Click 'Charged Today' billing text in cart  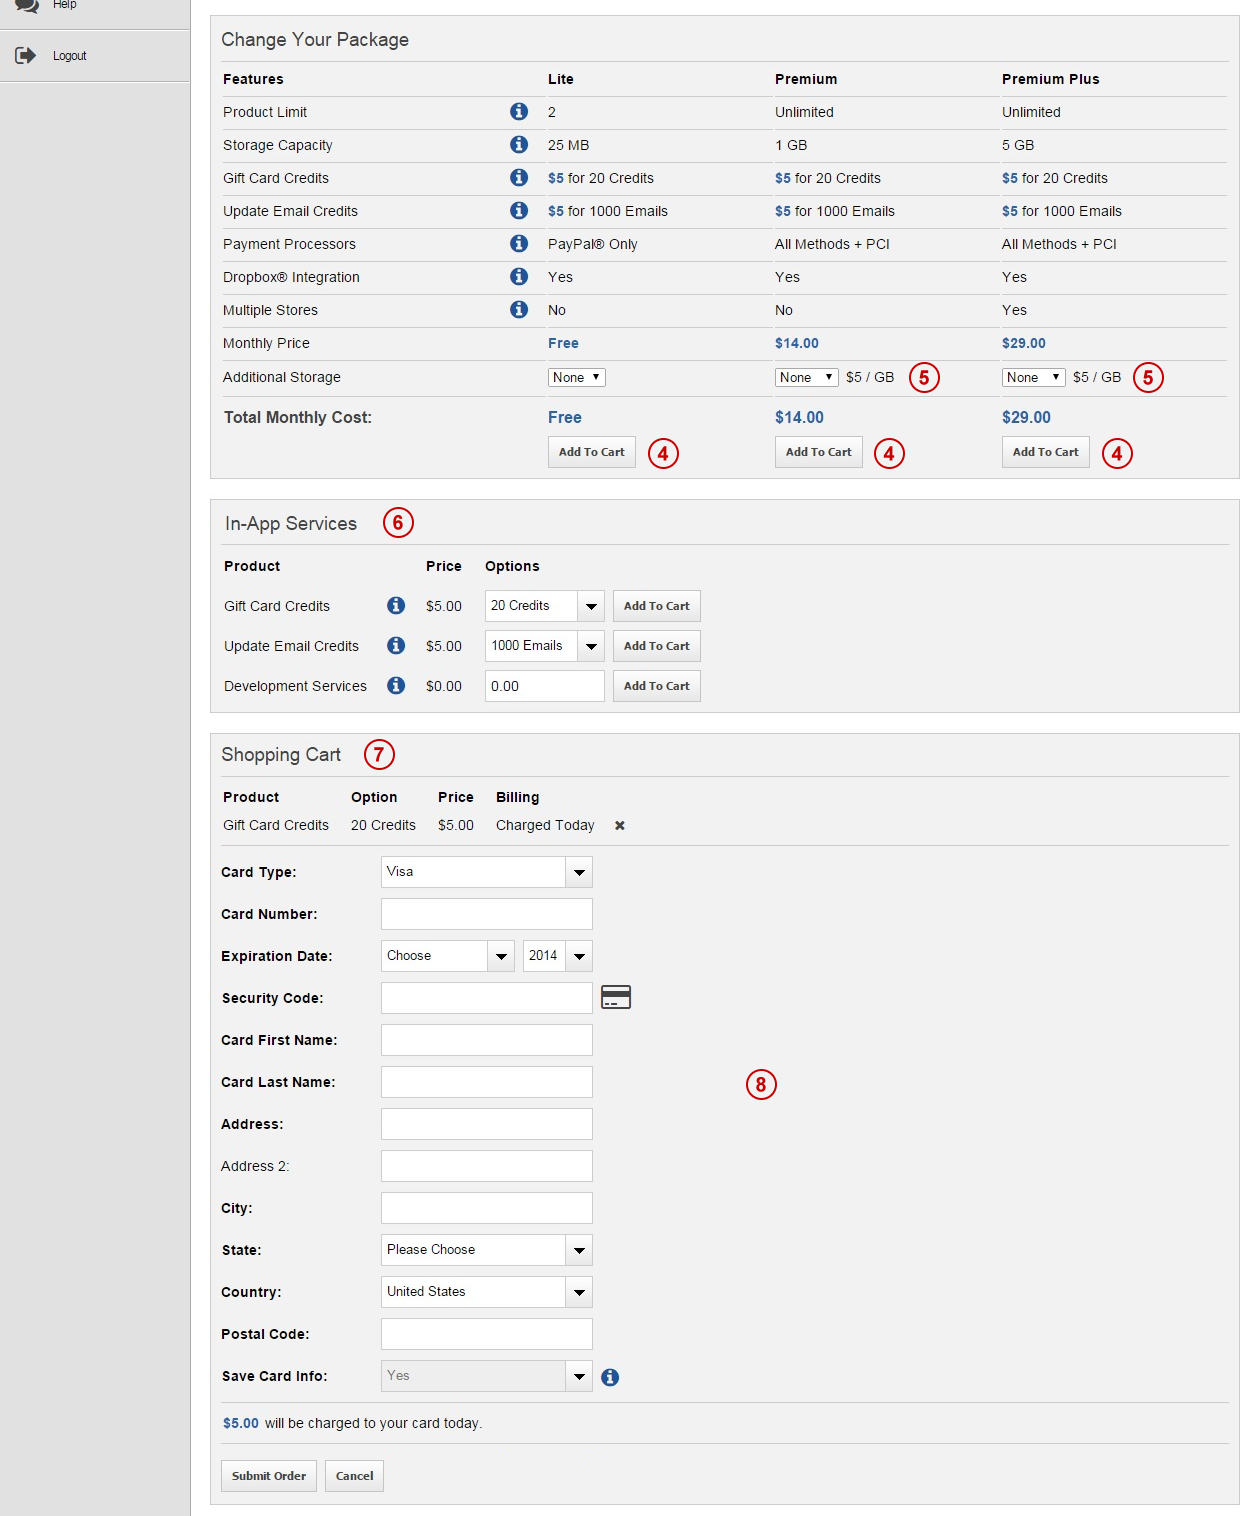545,825
